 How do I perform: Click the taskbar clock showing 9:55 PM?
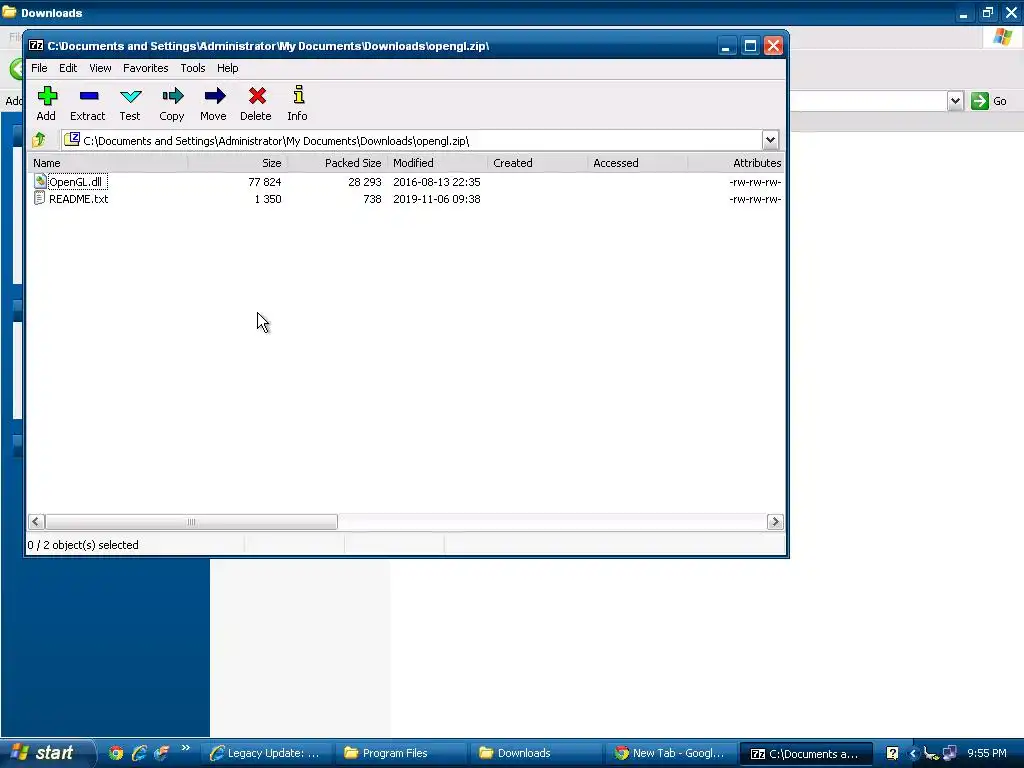(987, 753)
